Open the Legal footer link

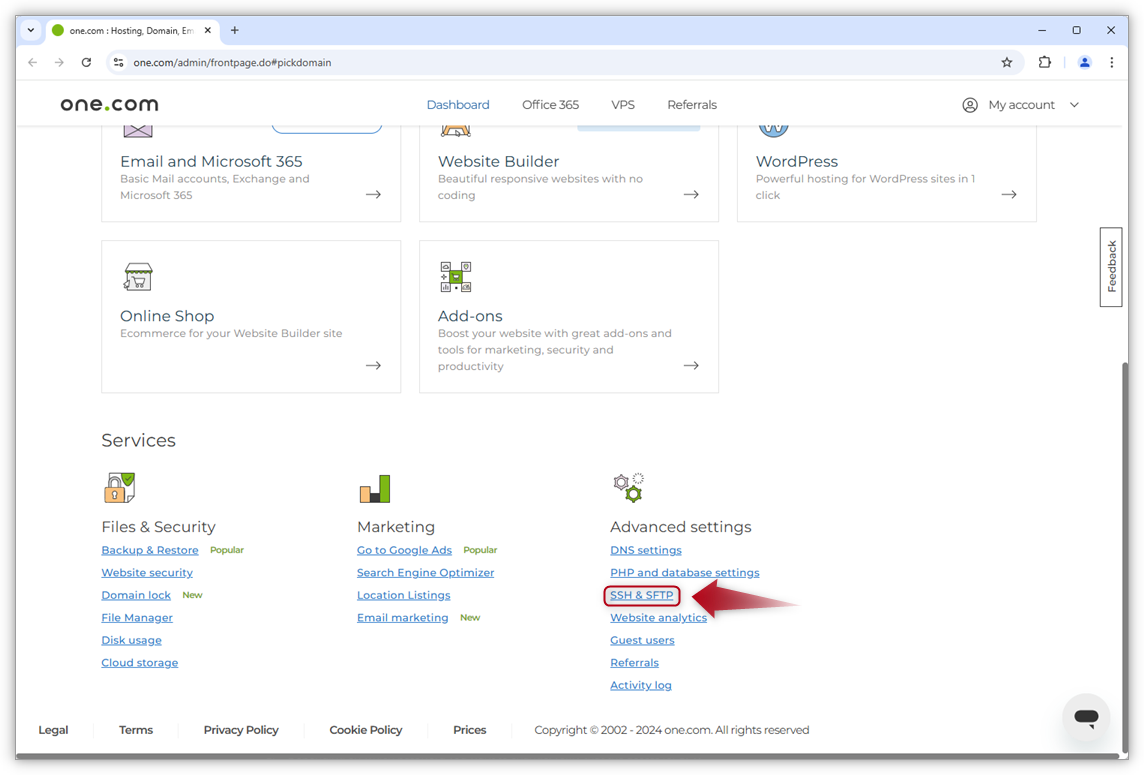[x=53, y=730]
